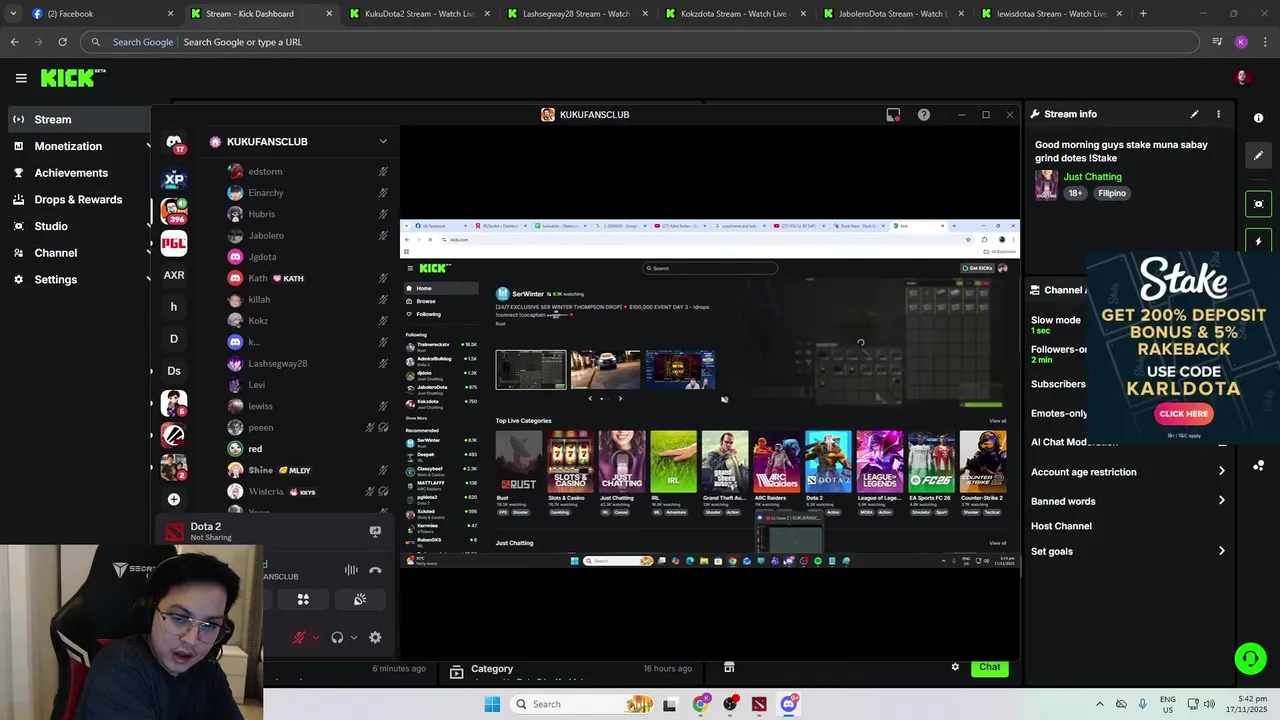Click the green Chat button
The image size is (1280, 720).
coord(989,667)
